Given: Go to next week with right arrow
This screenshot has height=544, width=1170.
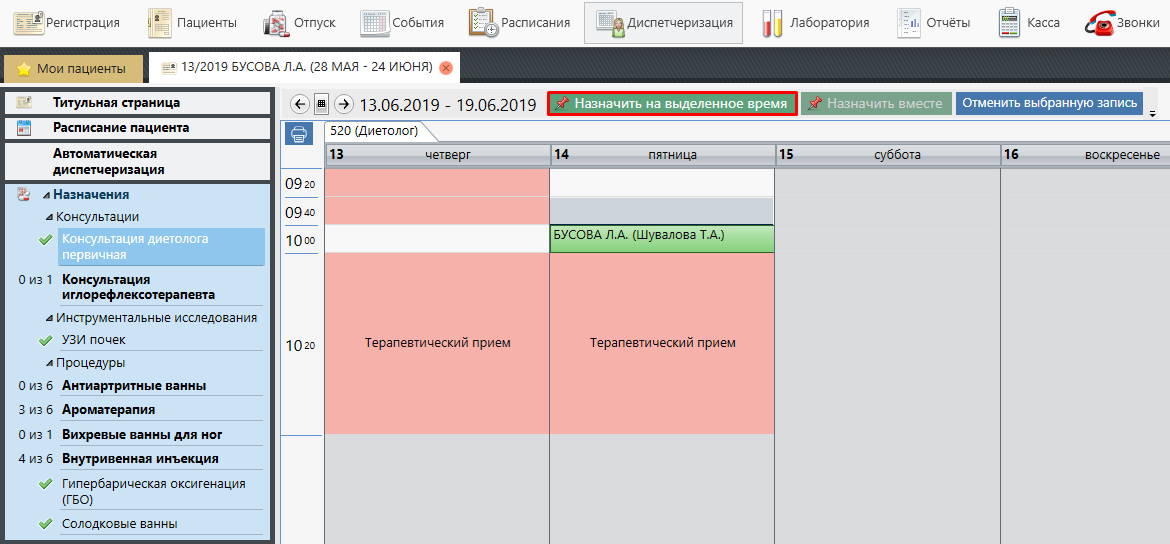Looking at the screenshot, I should 344,104.
